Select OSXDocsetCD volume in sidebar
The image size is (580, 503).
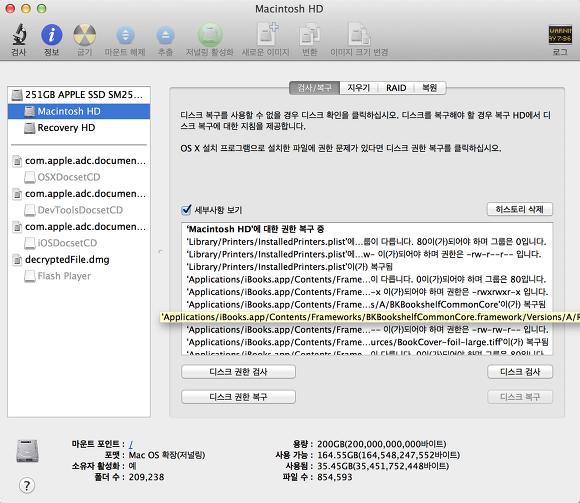pos(79,177)
